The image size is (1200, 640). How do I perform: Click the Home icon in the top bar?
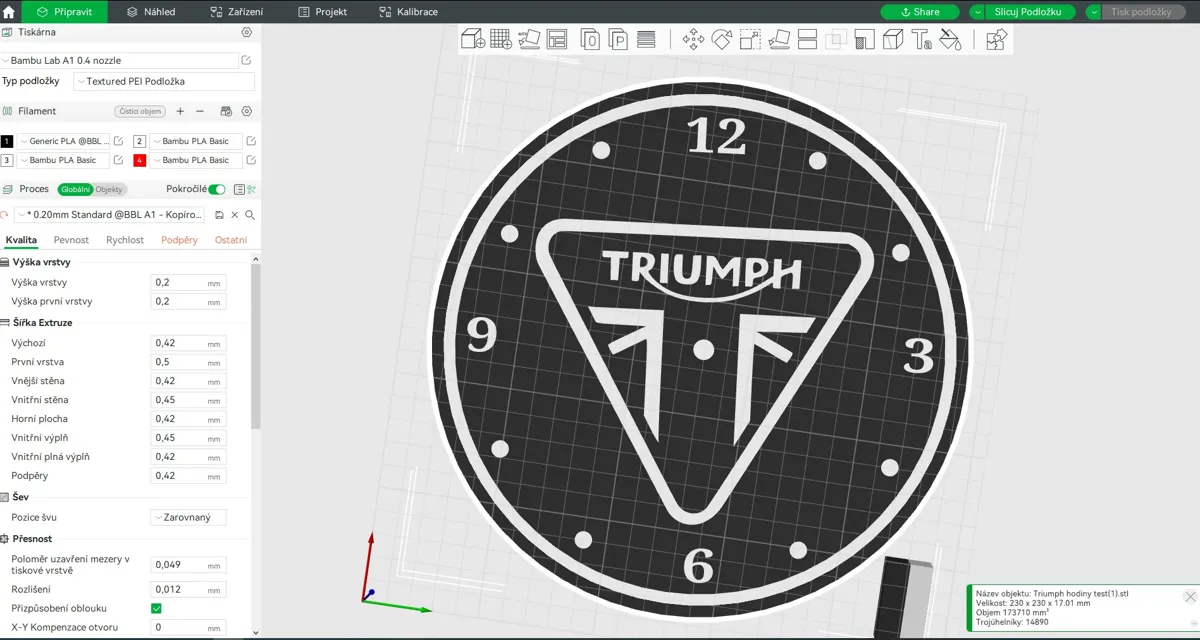9,12
